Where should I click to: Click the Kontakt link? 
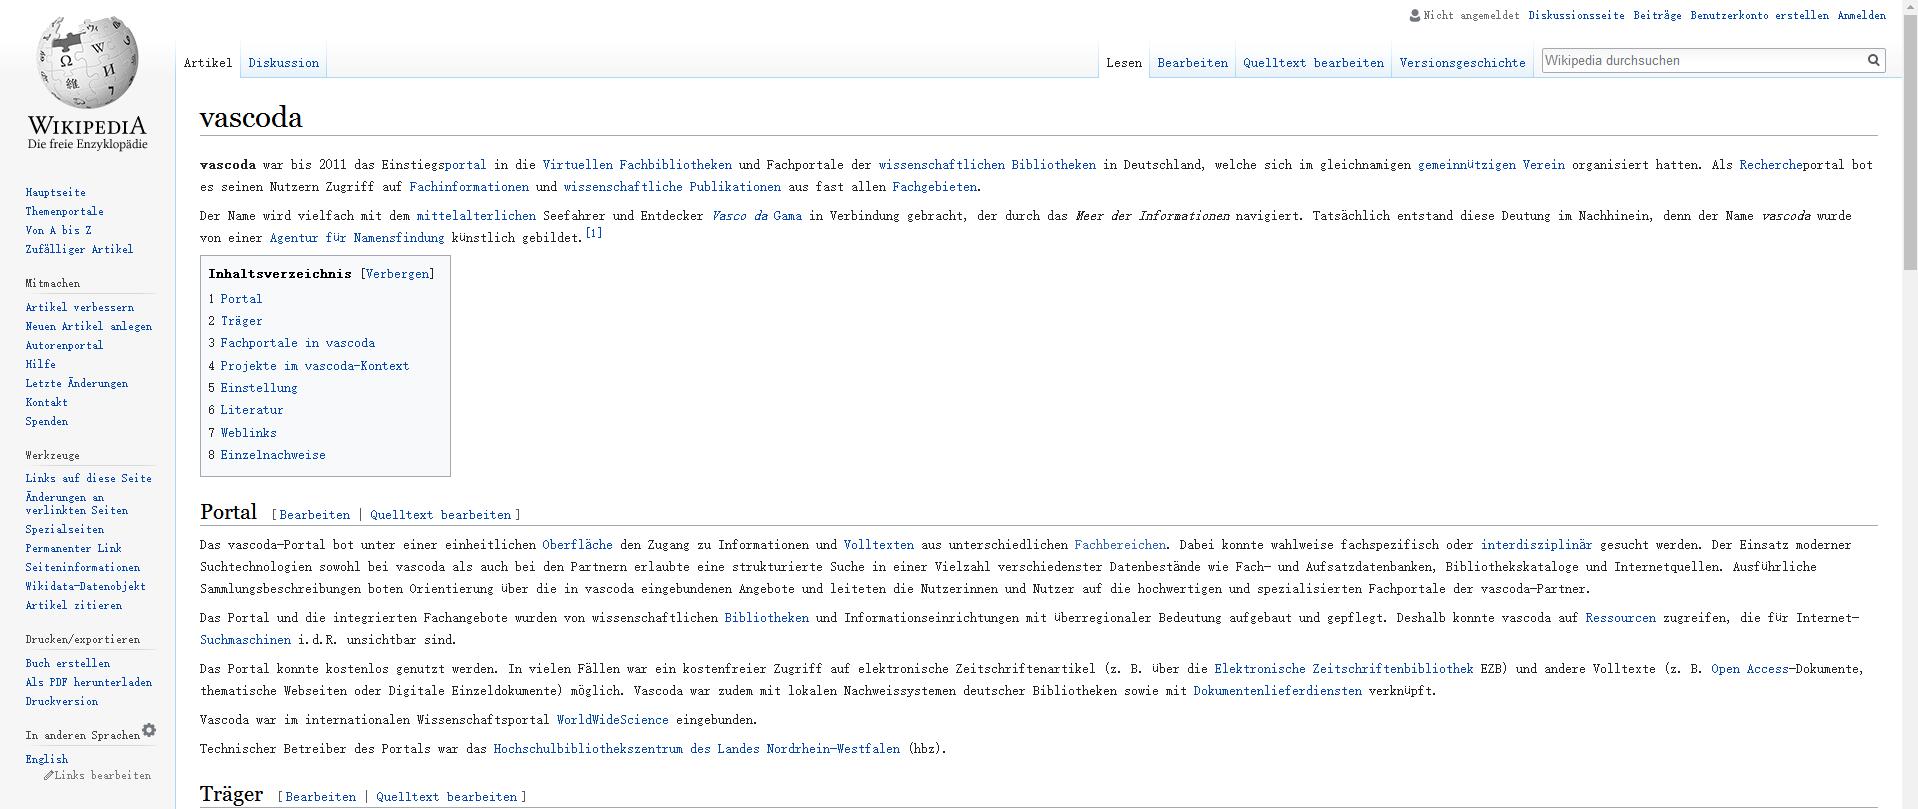pos(47,403)
